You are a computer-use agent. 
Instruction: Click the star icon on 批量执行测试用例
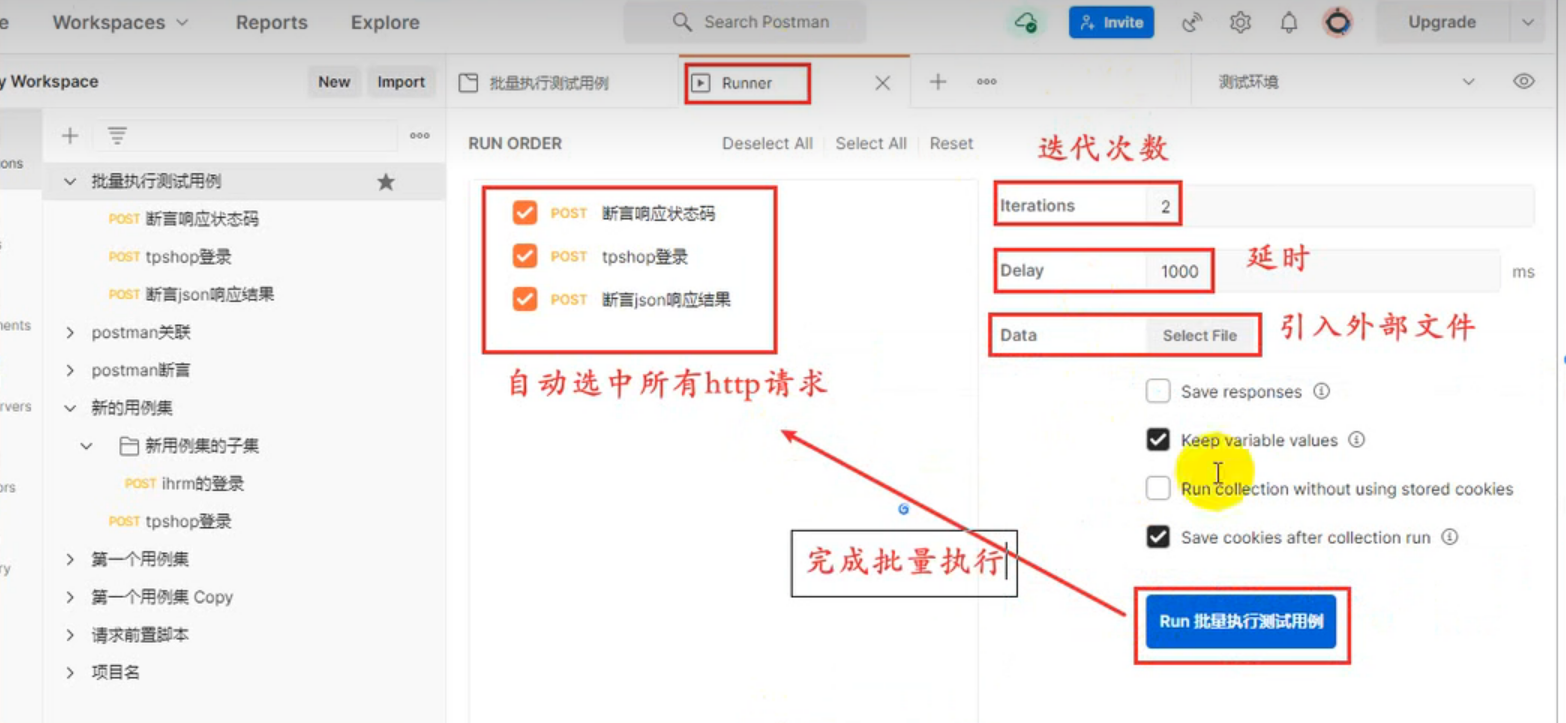(x=386, y=182)
